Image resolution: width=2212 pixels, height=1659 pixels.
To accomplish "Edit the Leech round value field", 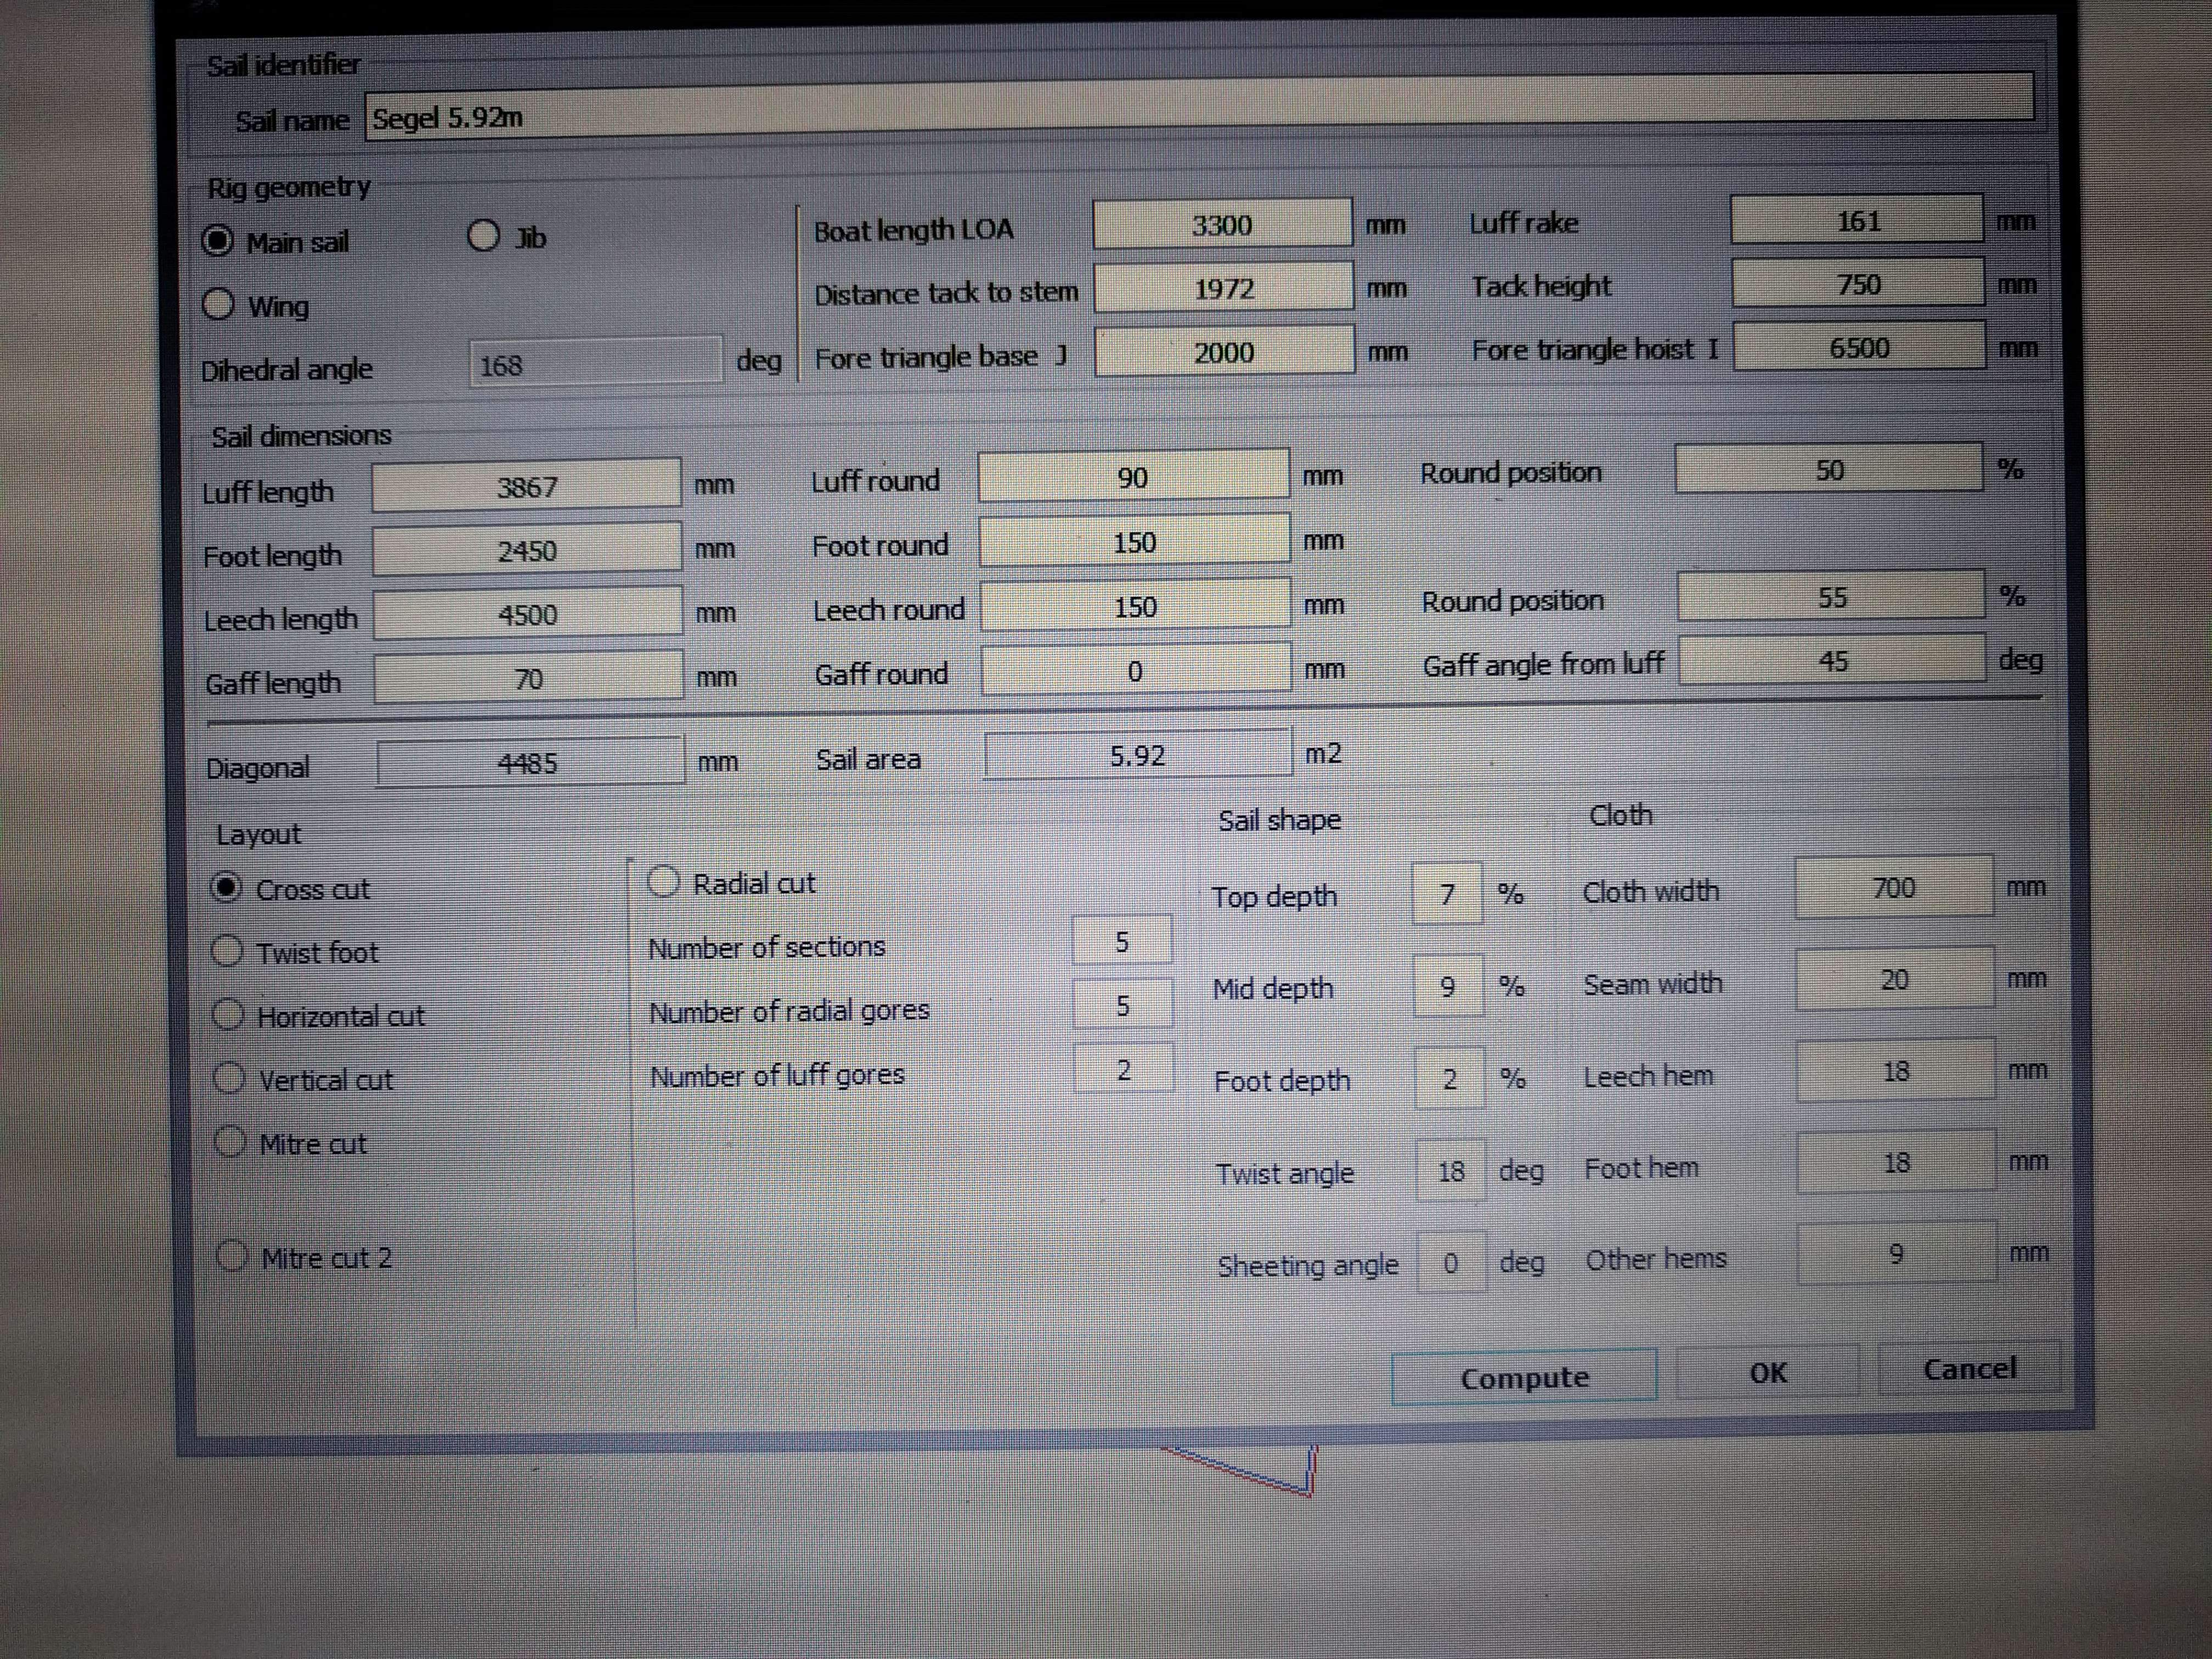I will click(1135, 607).
